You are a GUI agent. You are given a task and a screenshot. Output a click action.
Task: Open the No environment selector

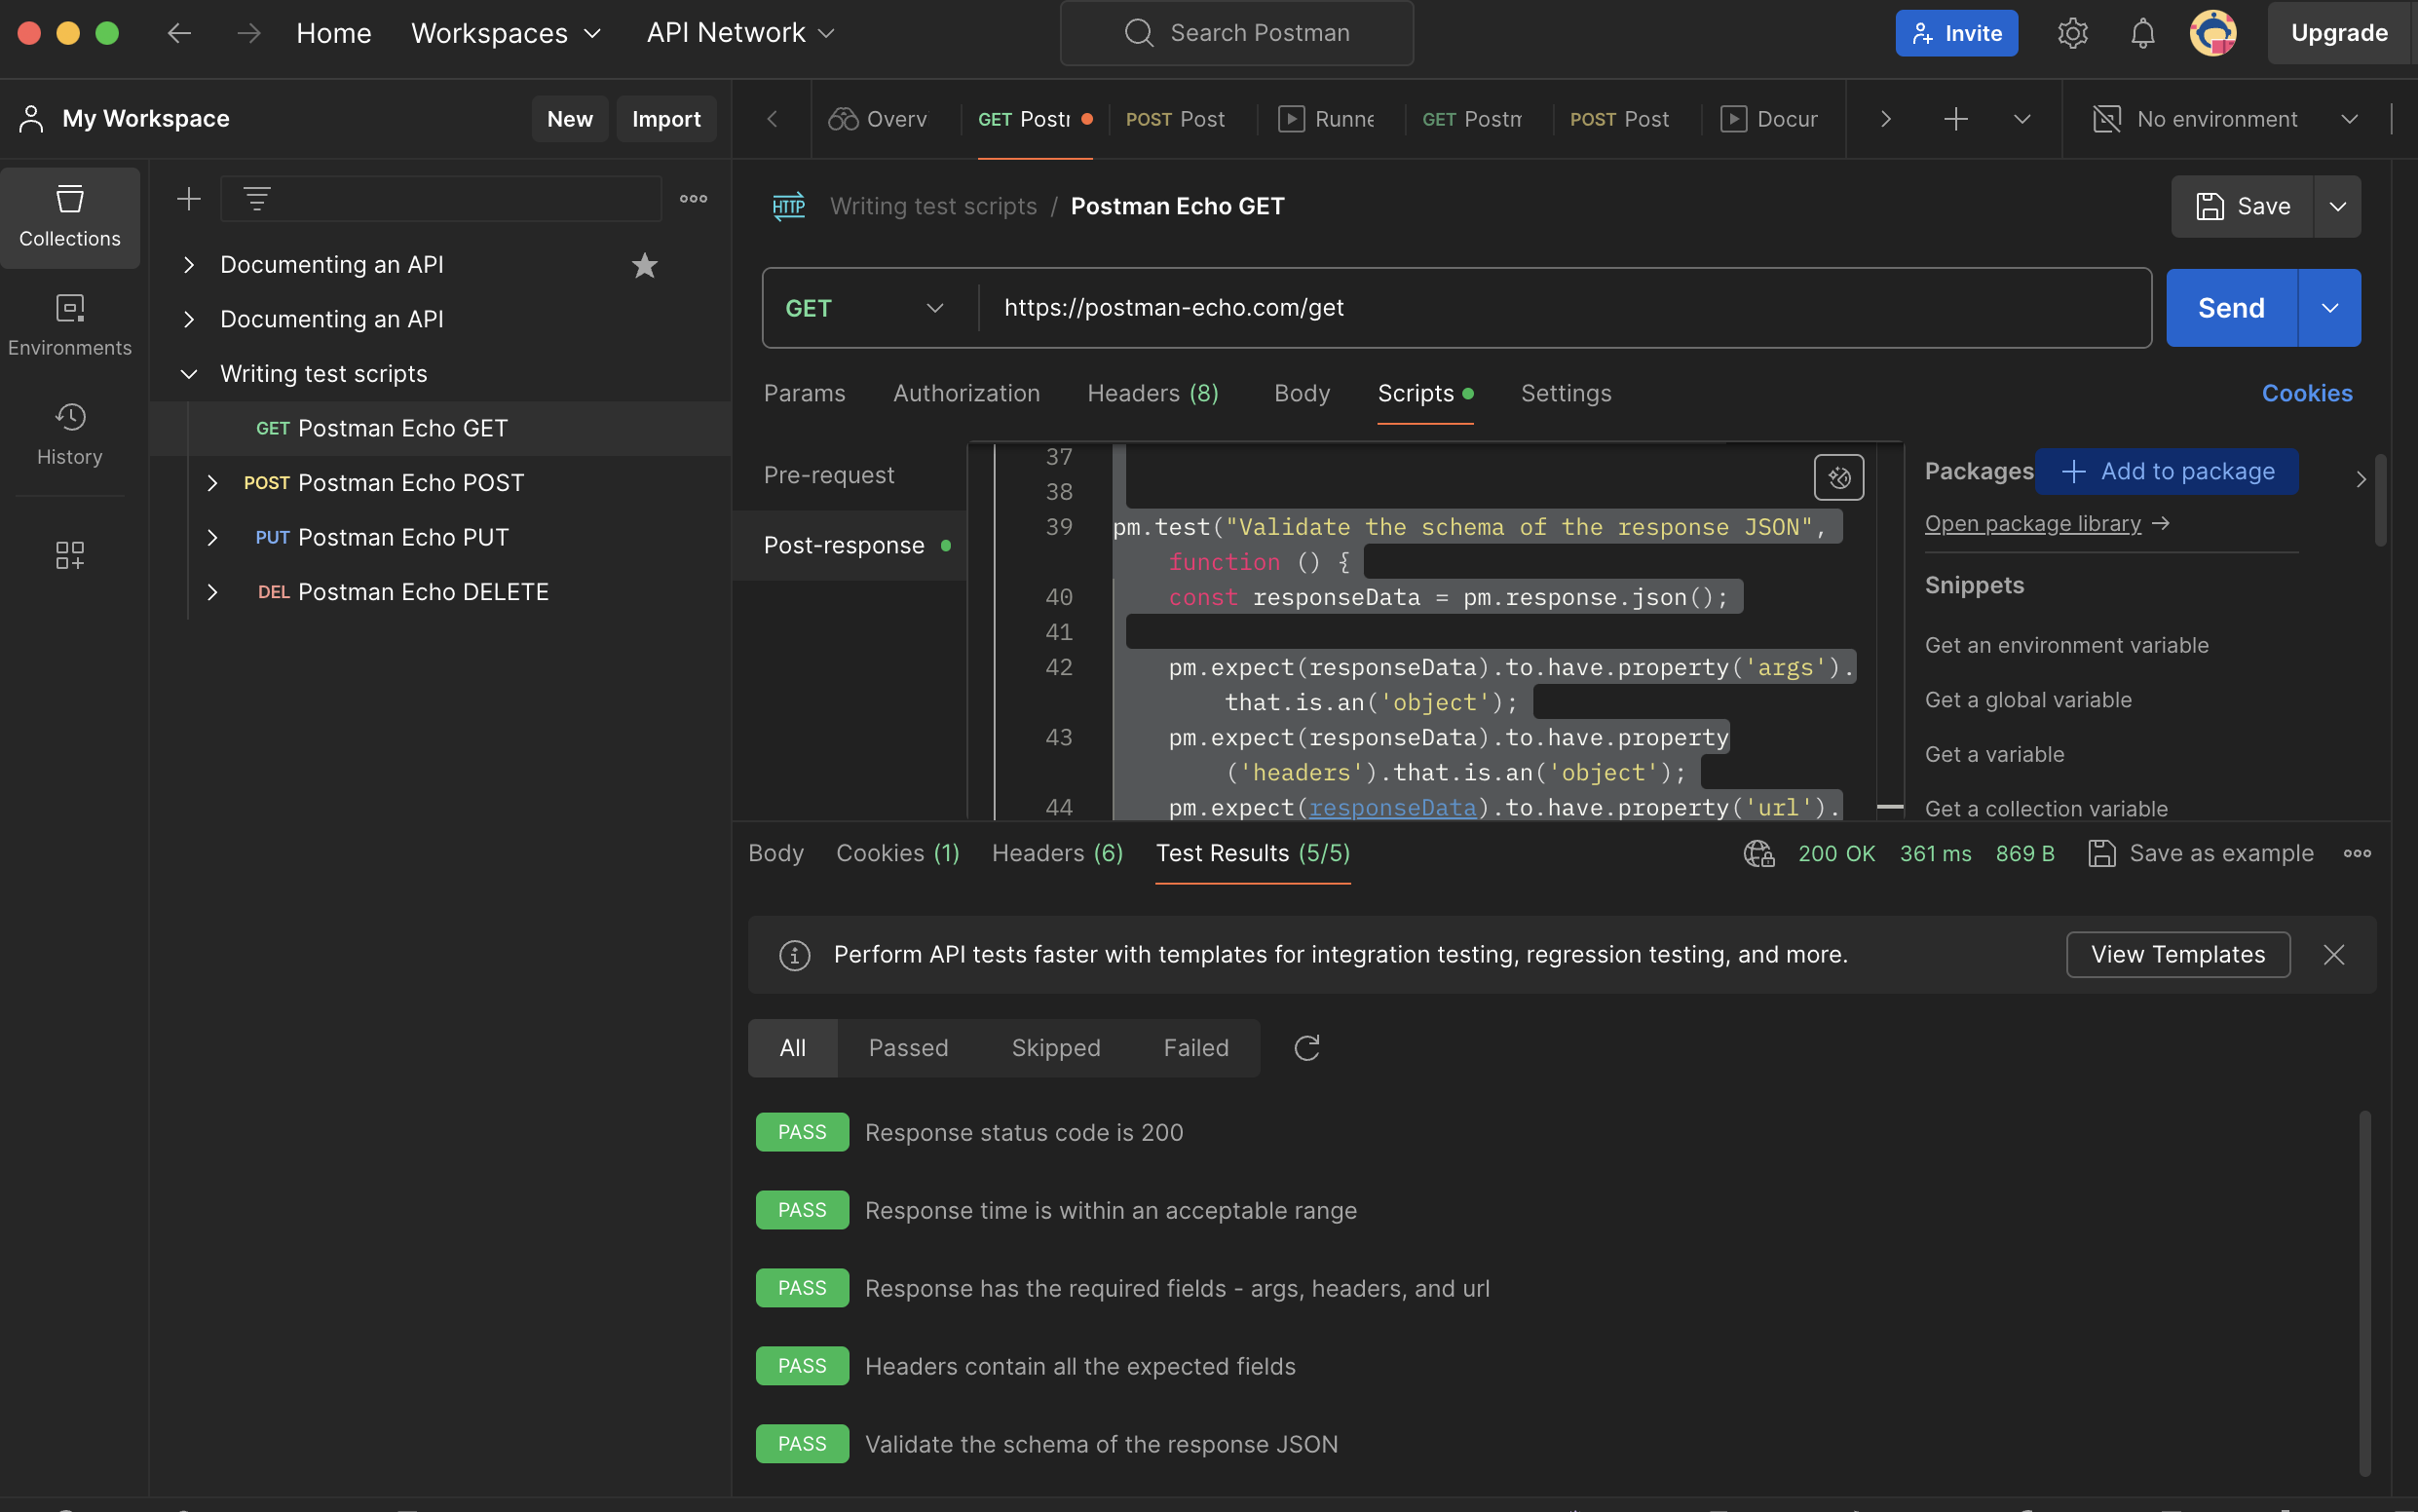2224,119
